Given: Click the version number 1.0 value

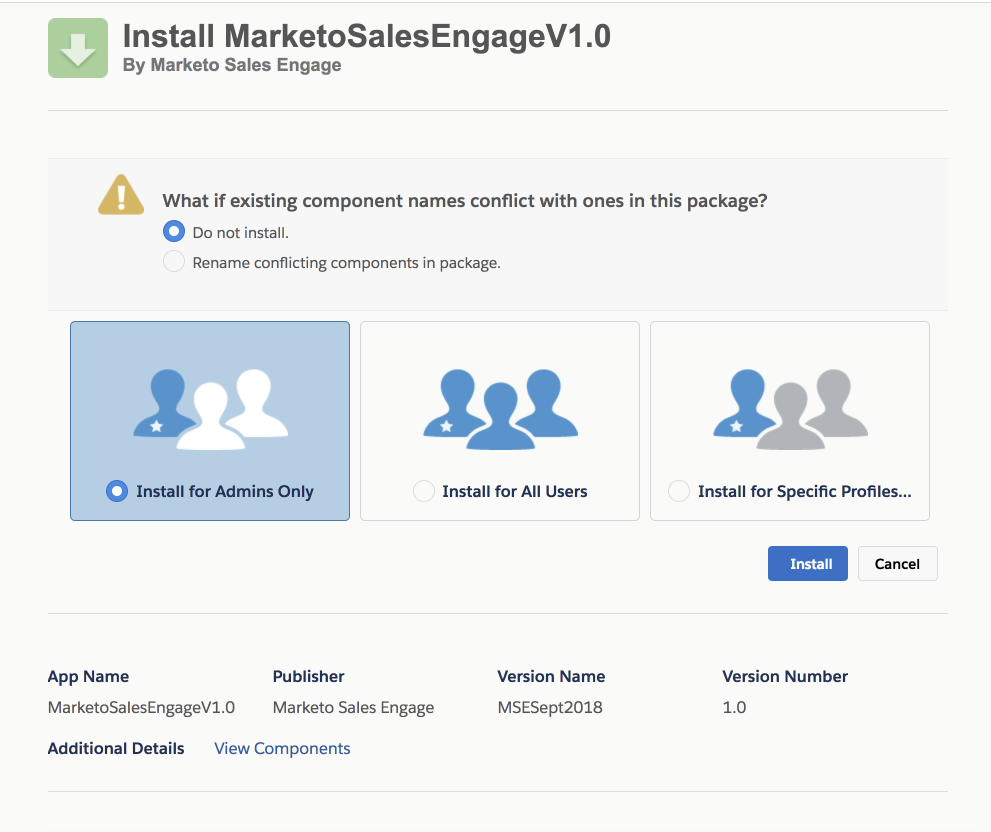Looking at the screenshot, I should tap(734, 707).
